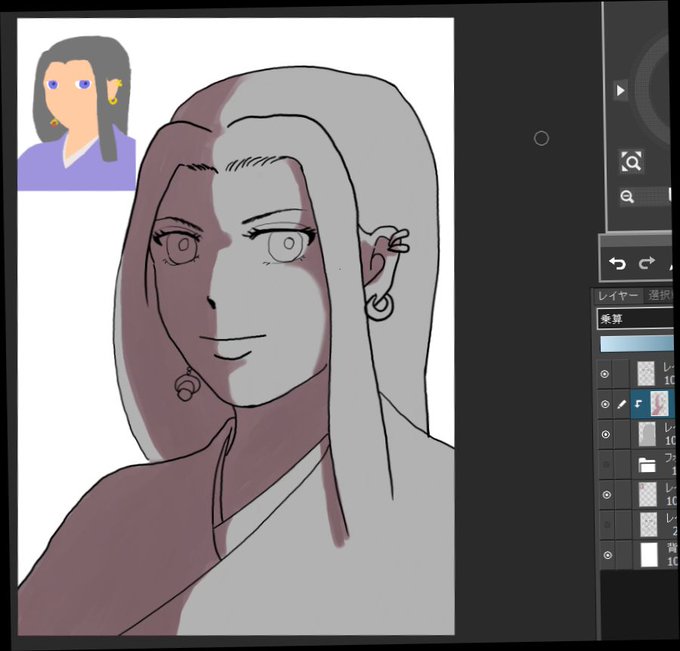Hide the topmost layer via eye icon
This screenshot has height=651, width=680.
click(x=604, y=374)
